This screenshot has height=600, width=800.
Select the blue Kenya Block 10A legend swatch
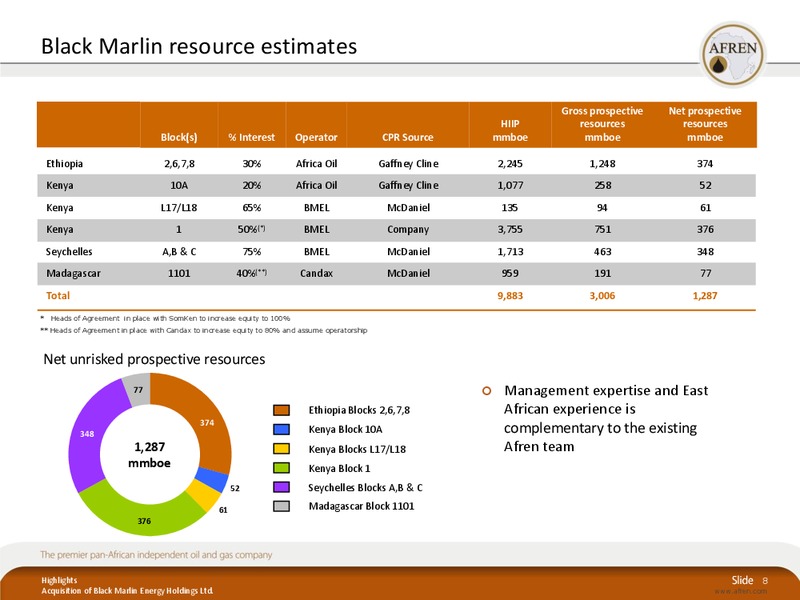coord(281,430)
